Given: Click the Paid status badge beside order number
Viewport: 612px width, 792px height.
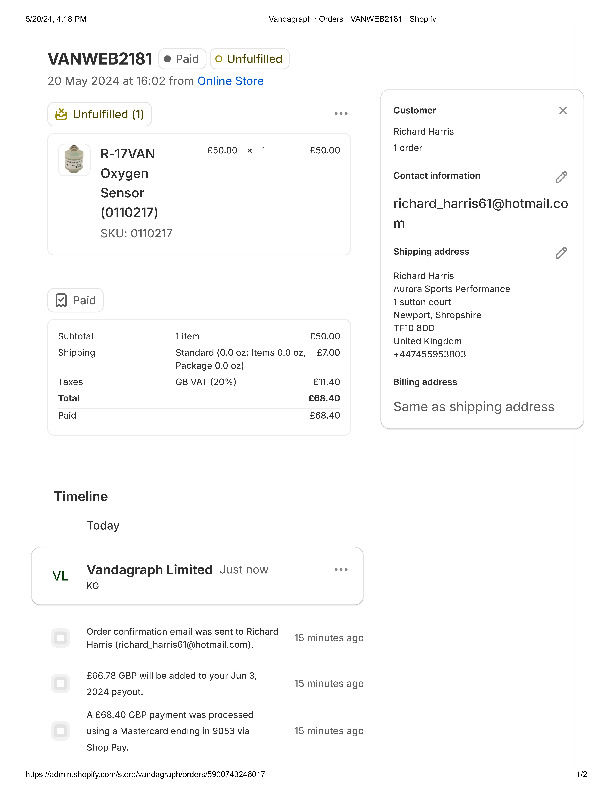Looking at the screenshot, I should coord(181,59).
